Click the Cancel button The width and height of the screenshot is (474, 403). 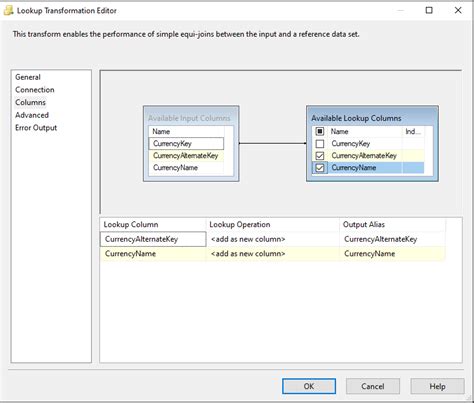[373, 386]
